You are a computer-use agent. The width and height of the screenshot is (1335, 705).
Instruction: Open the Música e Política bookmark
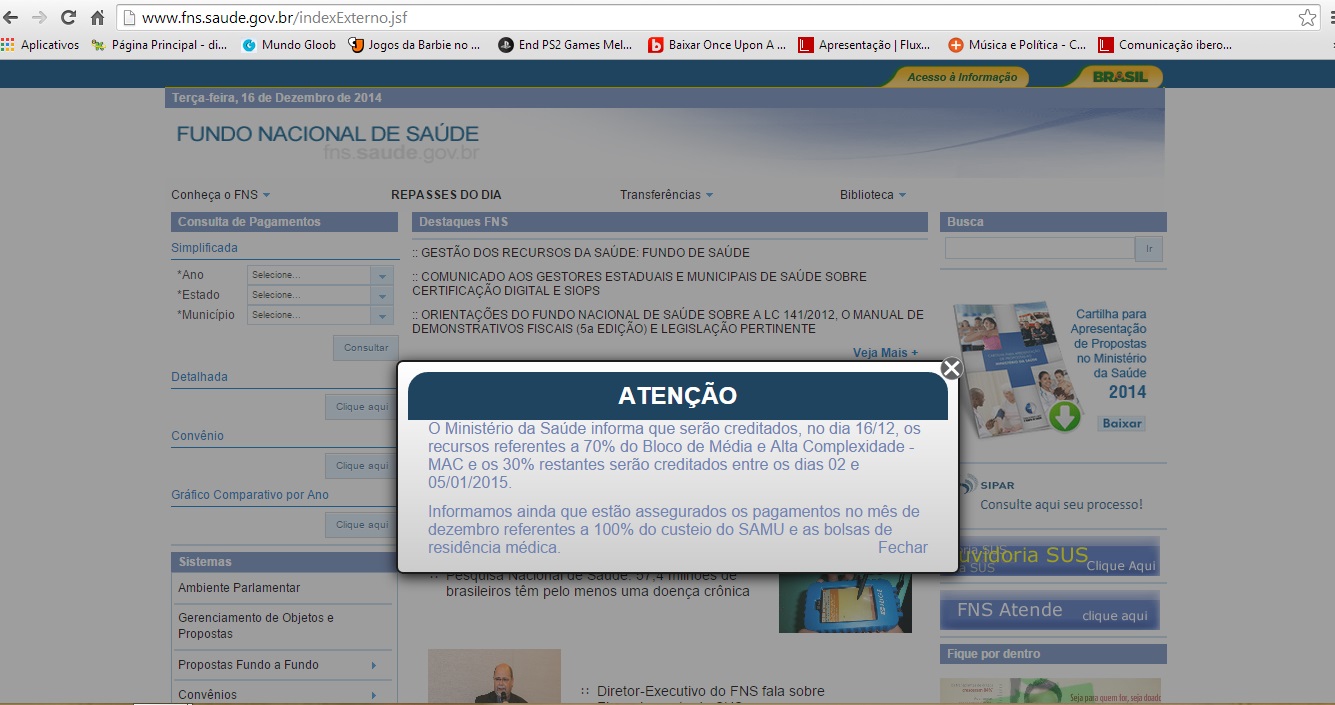[1017, 45]
